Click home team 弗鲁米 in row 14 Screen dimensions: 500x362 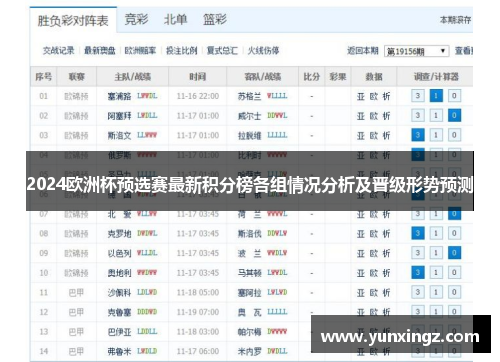[x=119, y=351]
